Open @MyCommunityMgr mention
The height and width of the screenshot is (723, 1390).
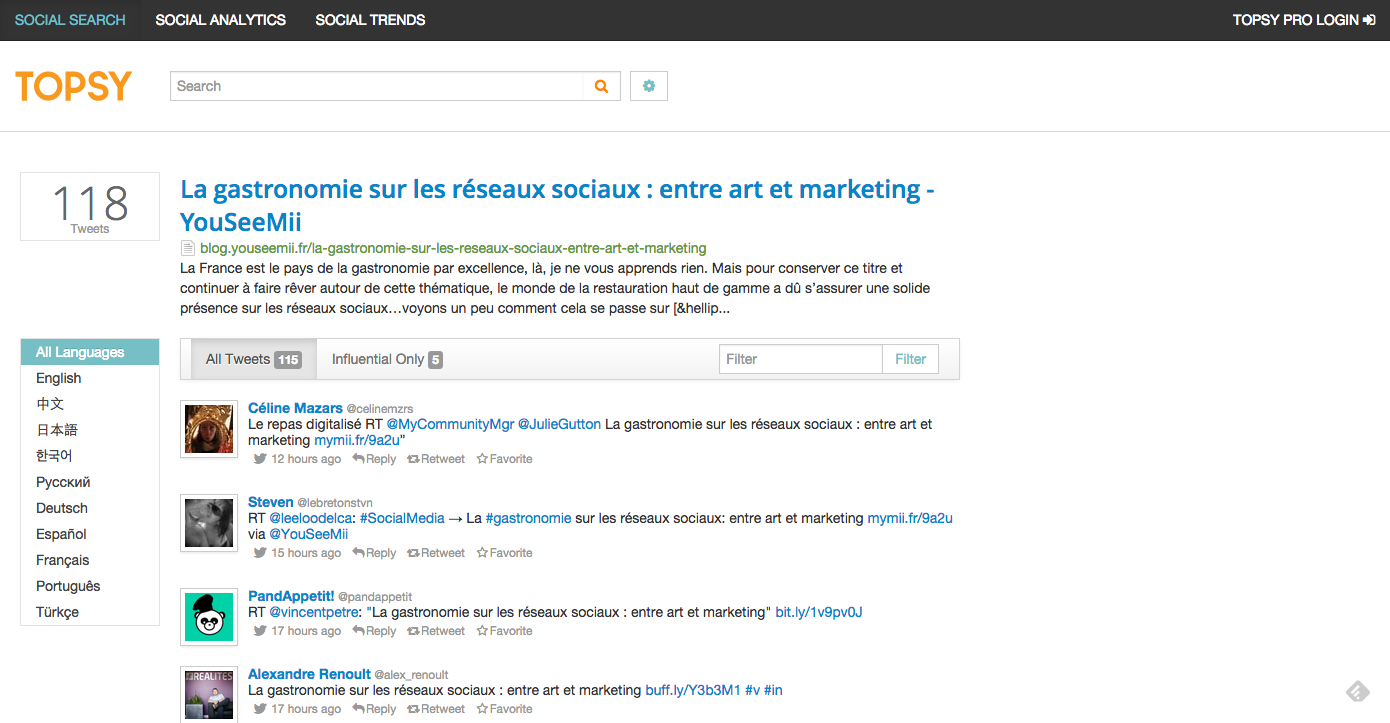450,424
